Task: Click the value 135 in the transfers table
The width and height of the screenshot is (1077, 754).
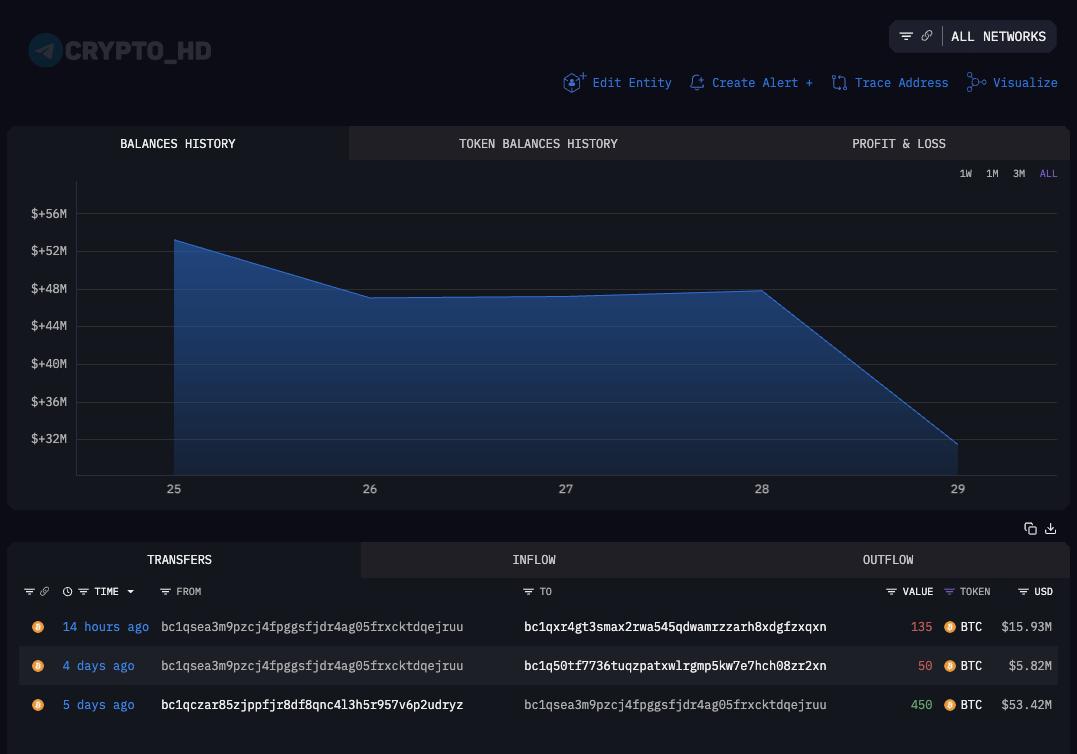Action: click(921, 626)
